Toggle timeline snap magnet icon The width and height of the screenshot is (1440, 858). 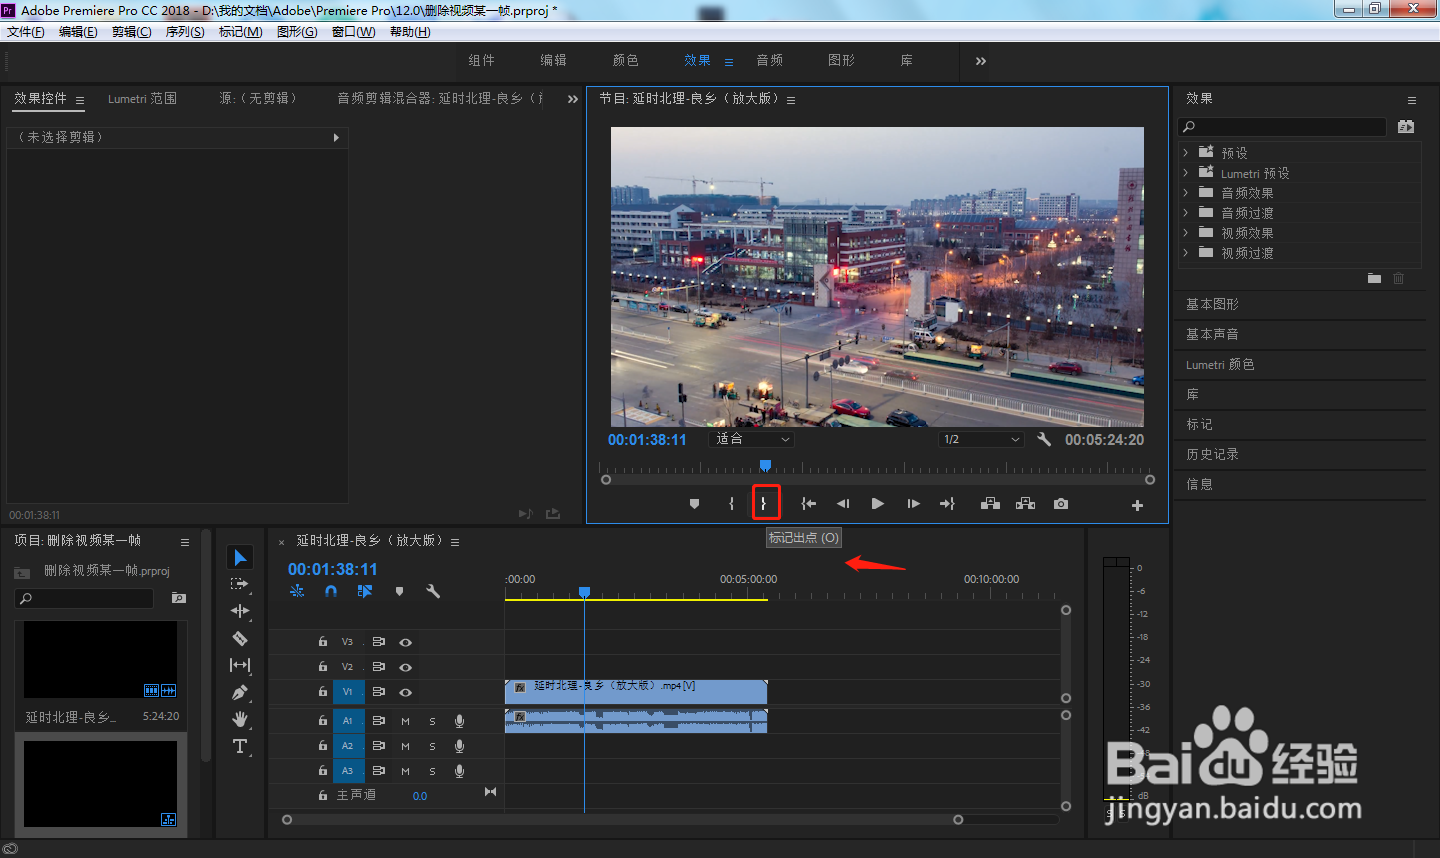pos(331,591)
